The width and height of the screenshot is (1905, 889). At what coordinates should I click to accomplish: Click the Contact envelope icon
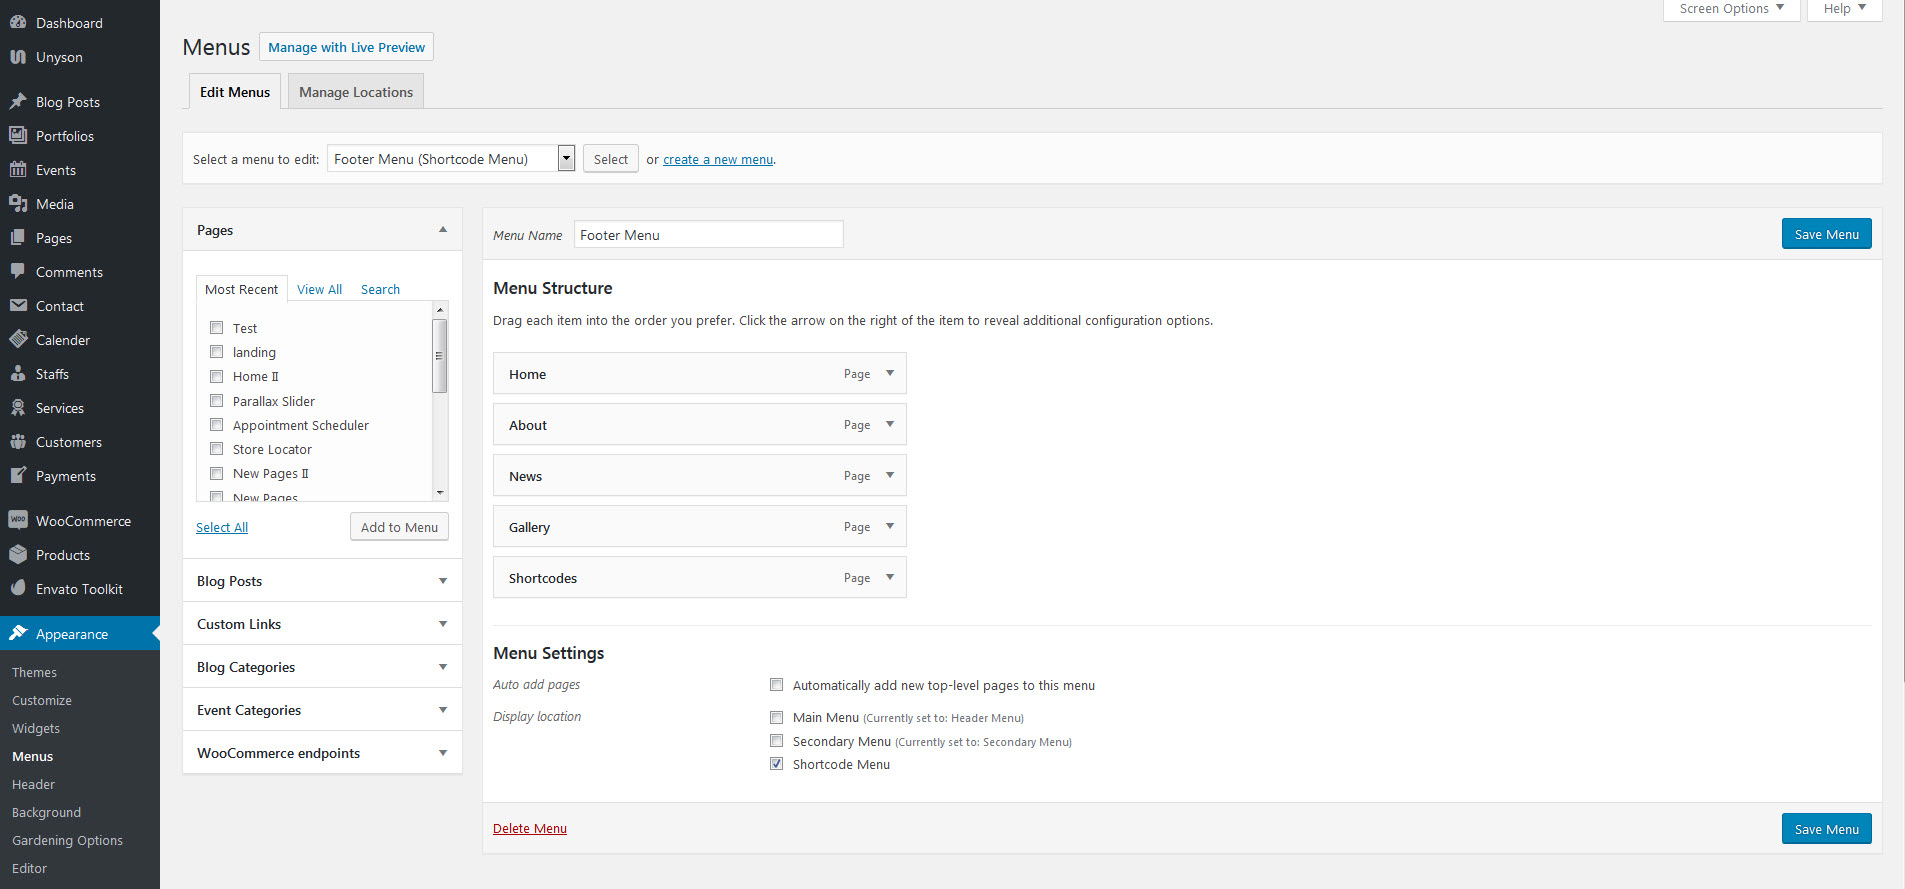(18, 305)
